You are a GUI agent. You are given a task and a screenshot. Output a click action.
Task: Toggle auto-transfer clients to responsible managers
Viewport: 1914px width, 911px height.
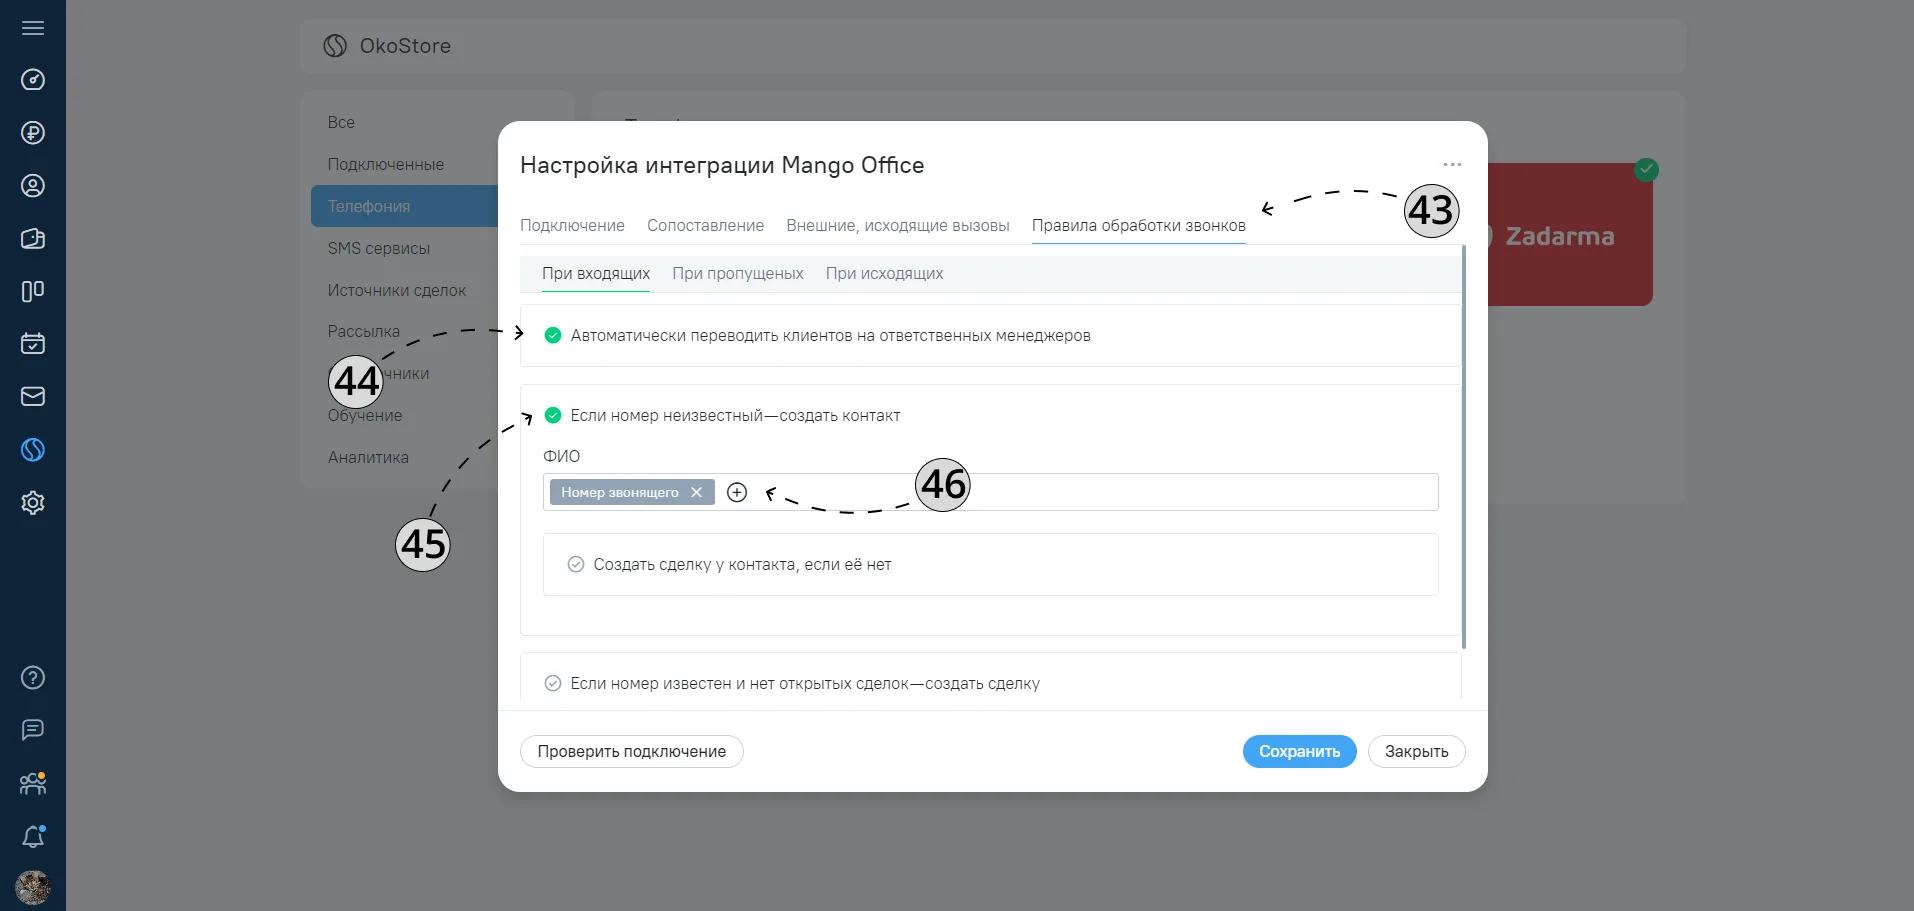(x=553, y=335)
